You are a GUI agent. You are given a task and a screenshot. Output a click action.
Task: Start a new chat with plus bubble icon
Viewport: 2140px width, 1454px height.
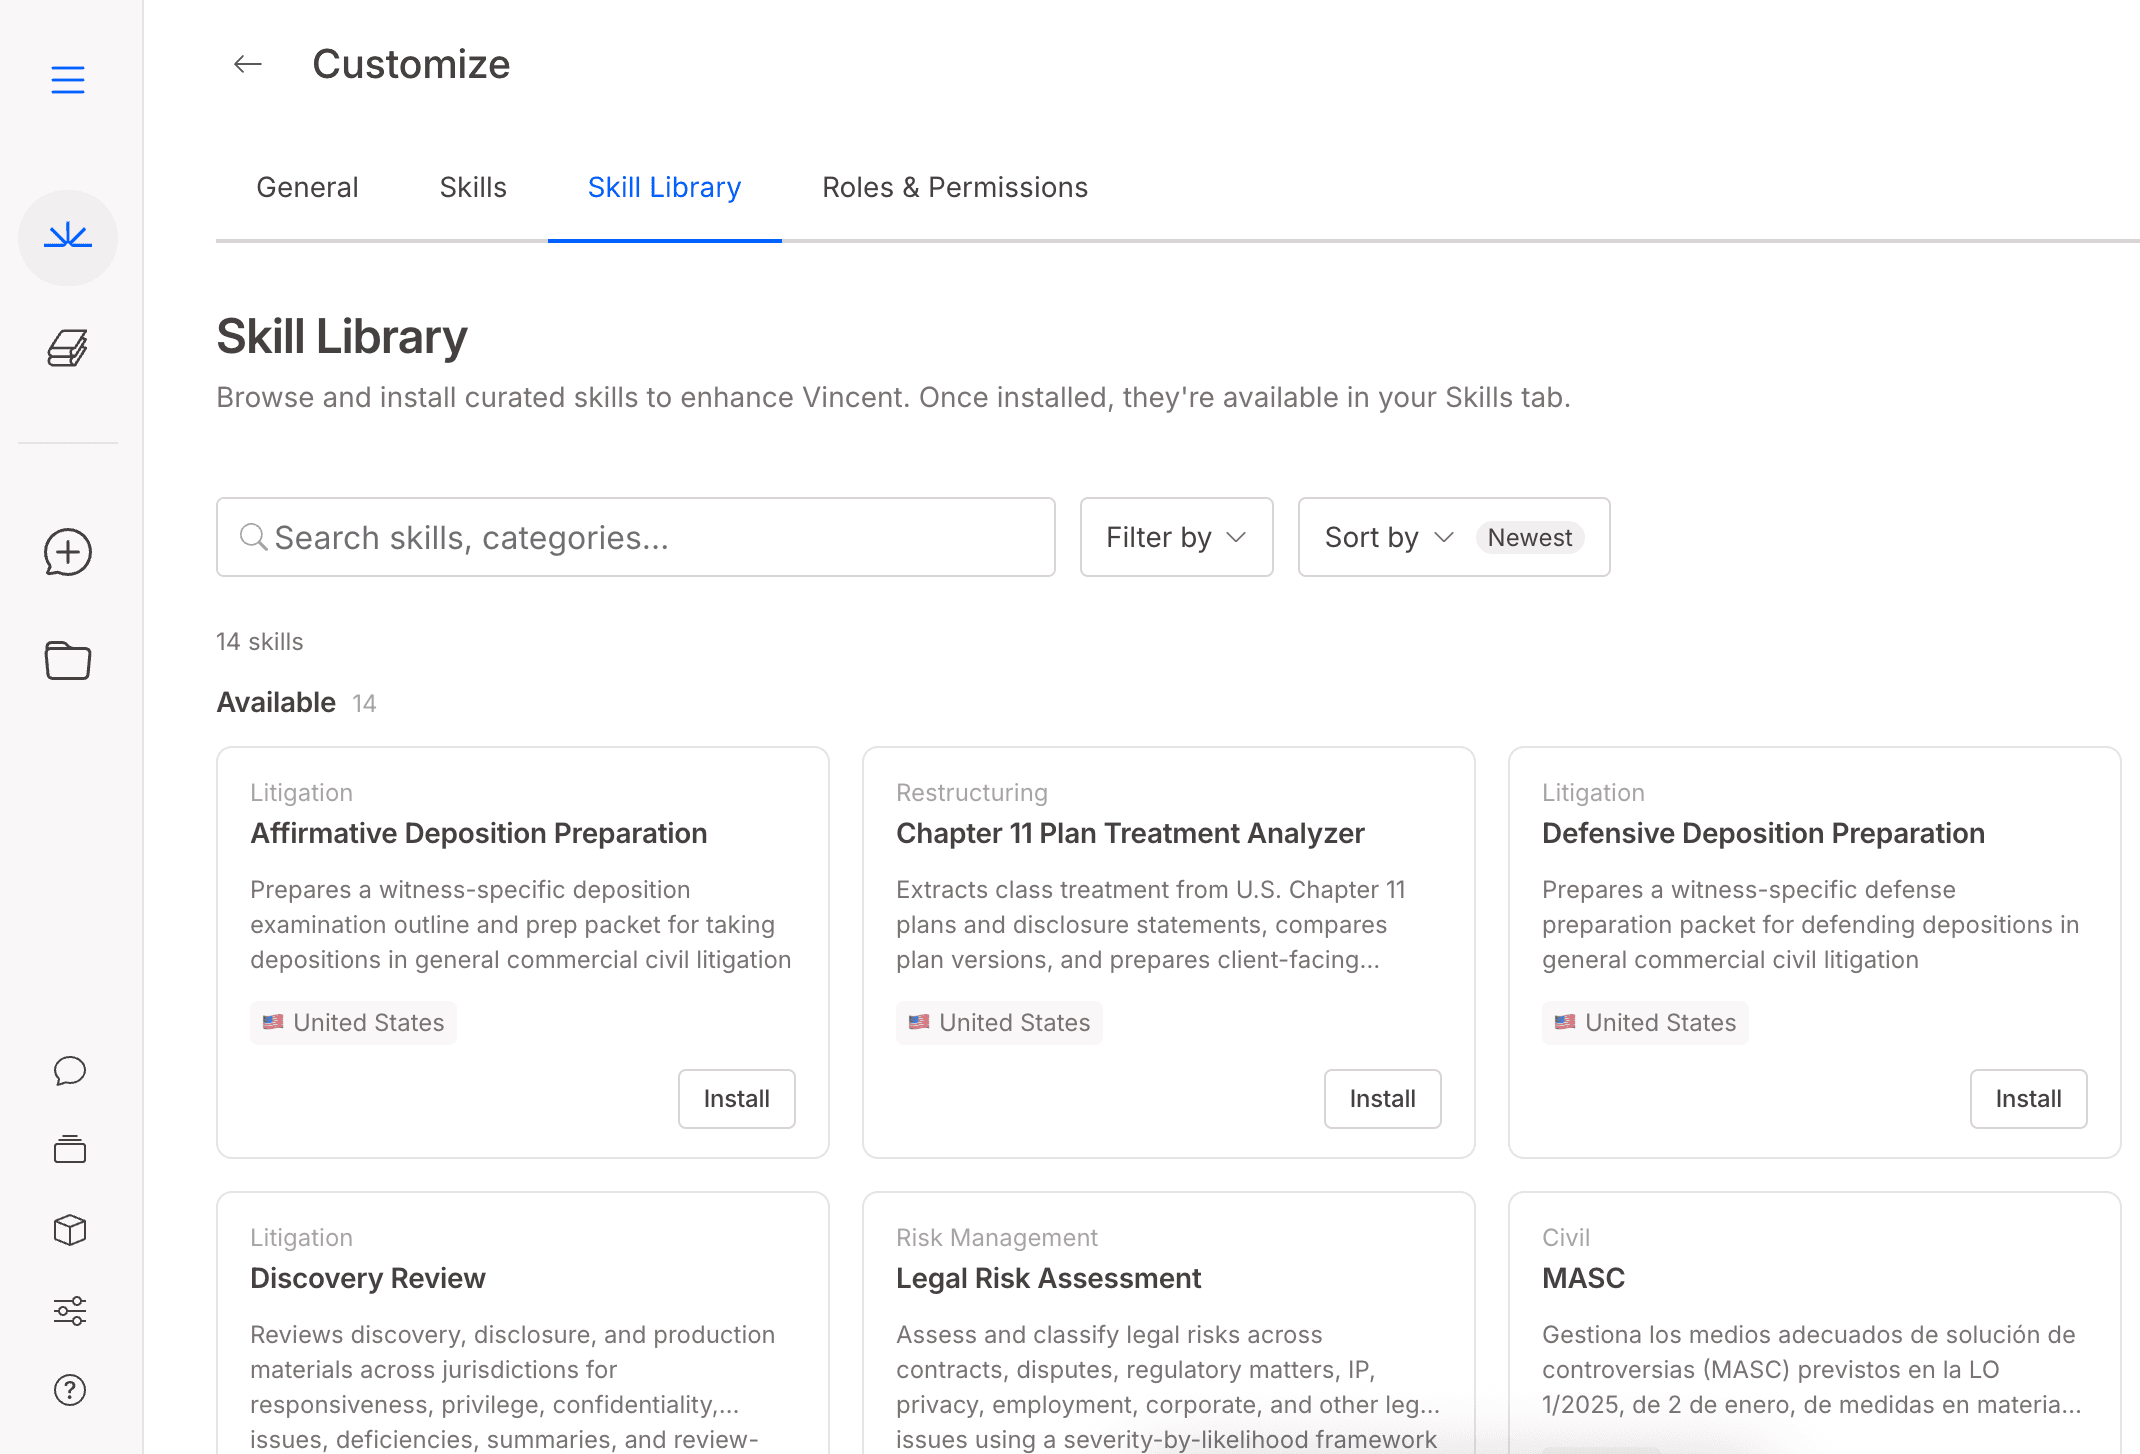68,552
